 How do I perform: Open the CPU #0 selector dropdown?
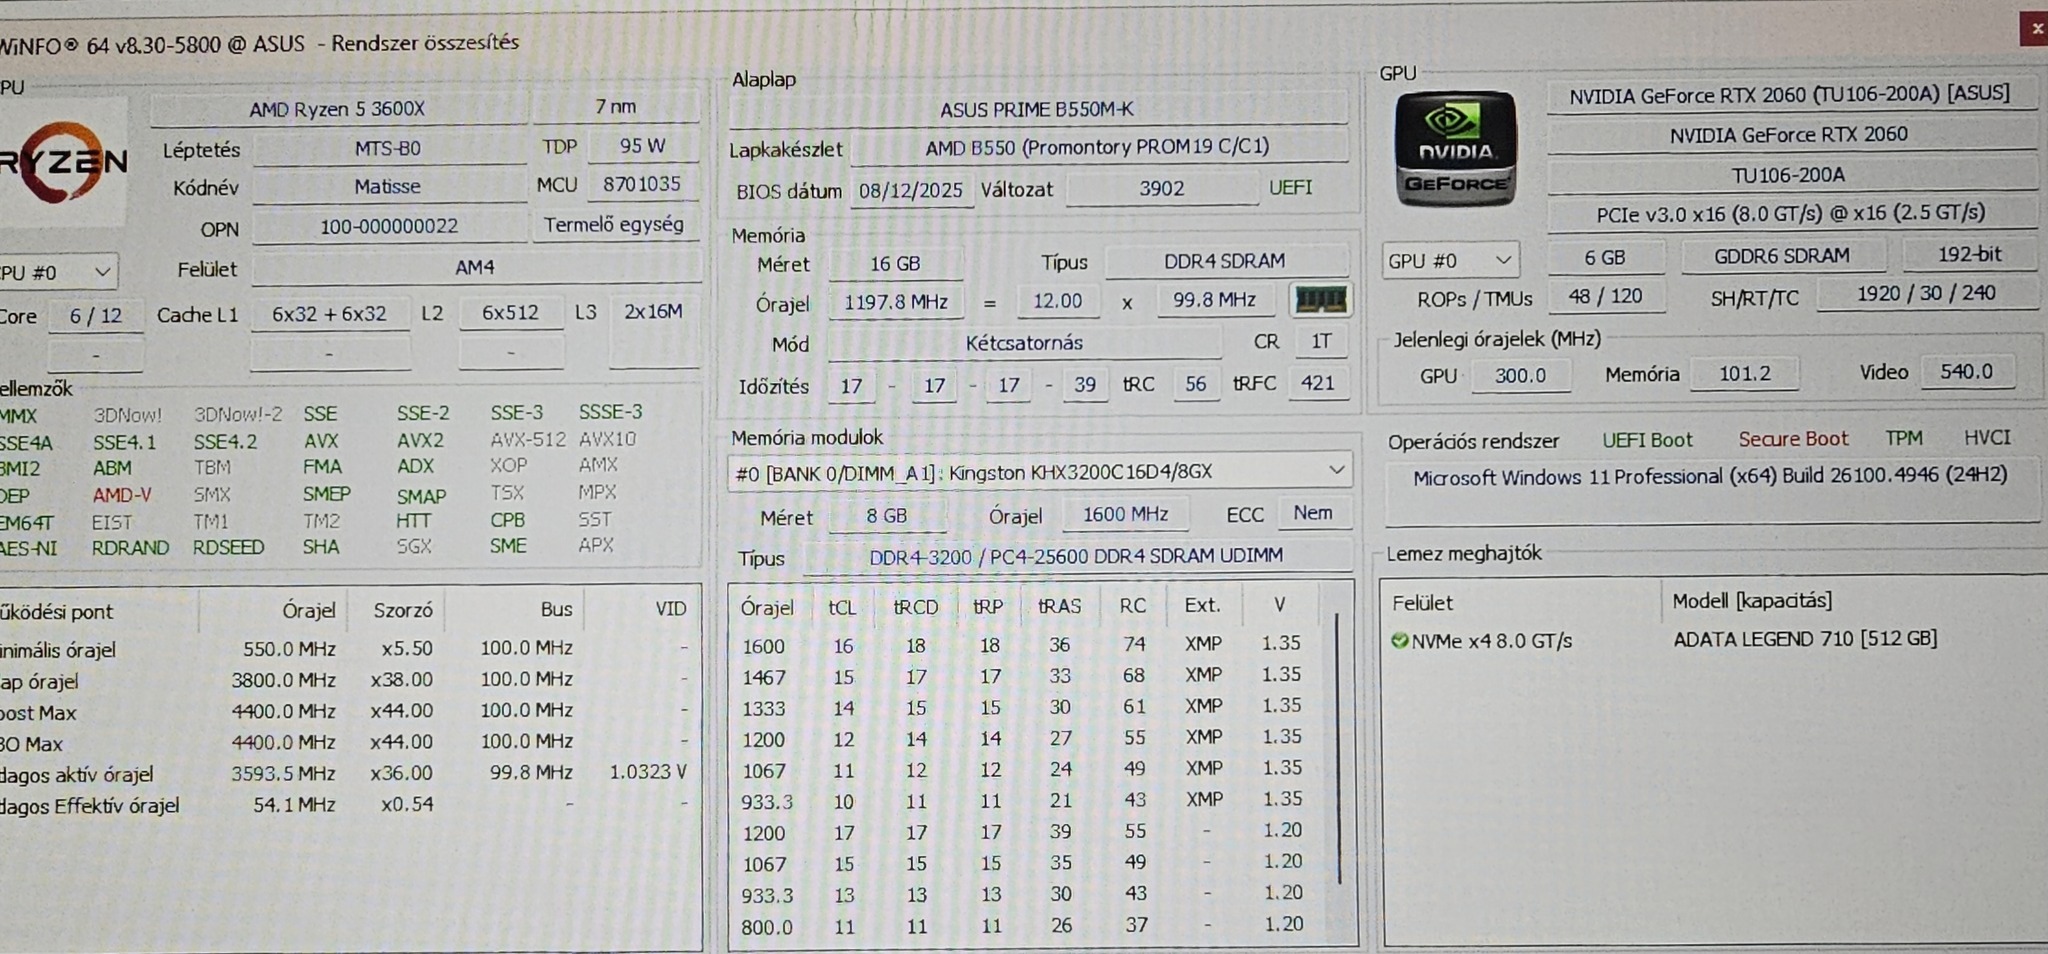(x=58, y=272)
